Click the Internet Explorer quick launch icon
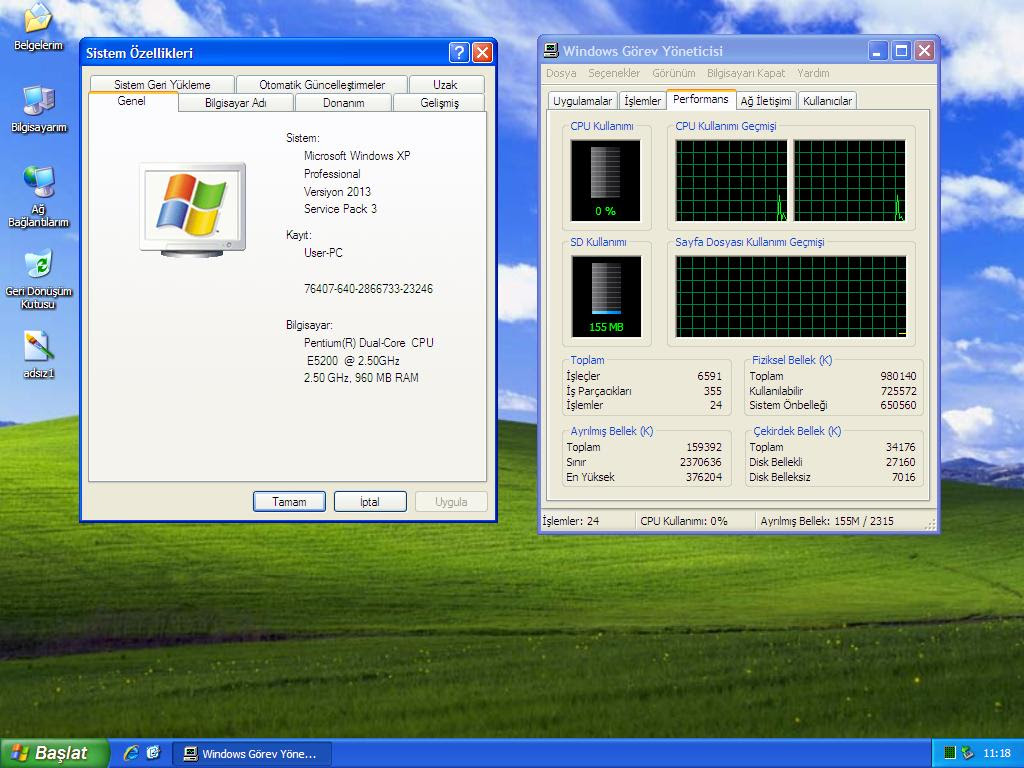Viewport: 1024px width, 768px height. [x=131, y=753]
